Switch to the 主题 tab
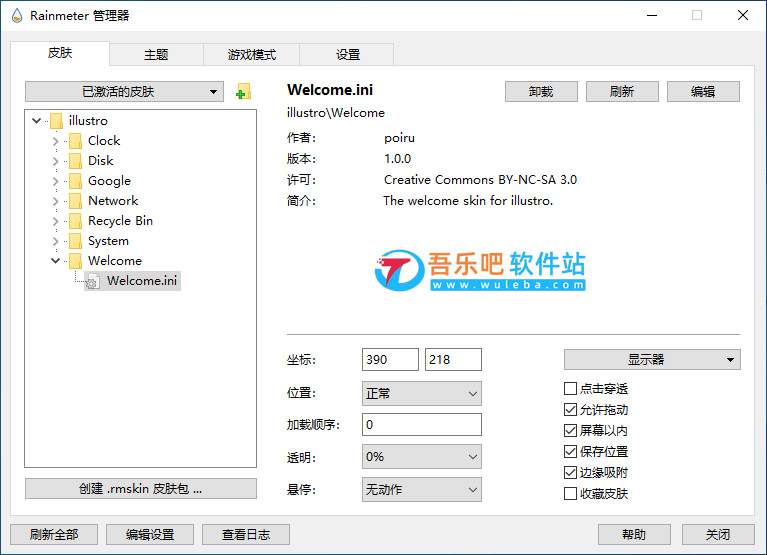 point(156,55)
